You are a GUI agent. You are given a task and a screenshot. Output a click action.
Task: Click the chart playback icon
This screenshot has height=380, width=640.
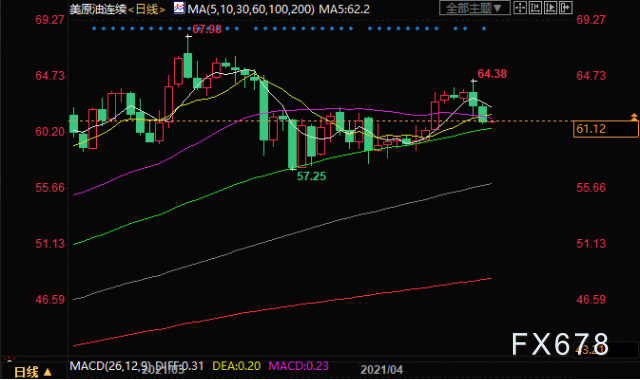[x=550, y=8]
